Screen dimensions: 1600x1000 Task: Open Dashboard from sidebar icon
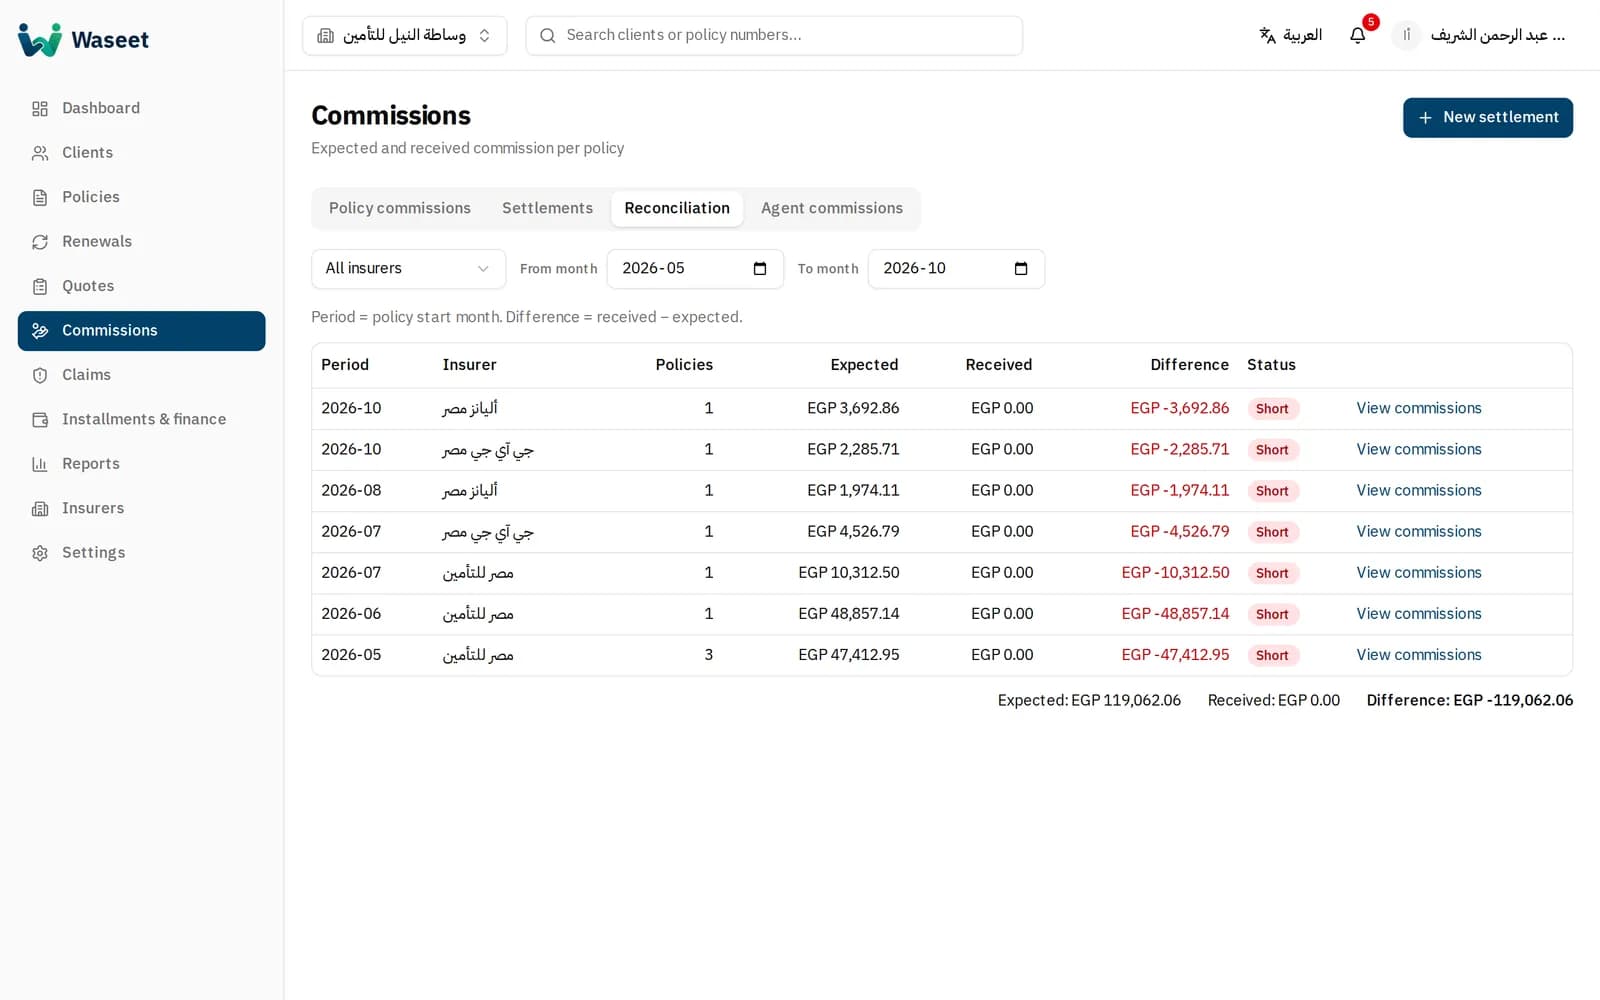(40, 108)
